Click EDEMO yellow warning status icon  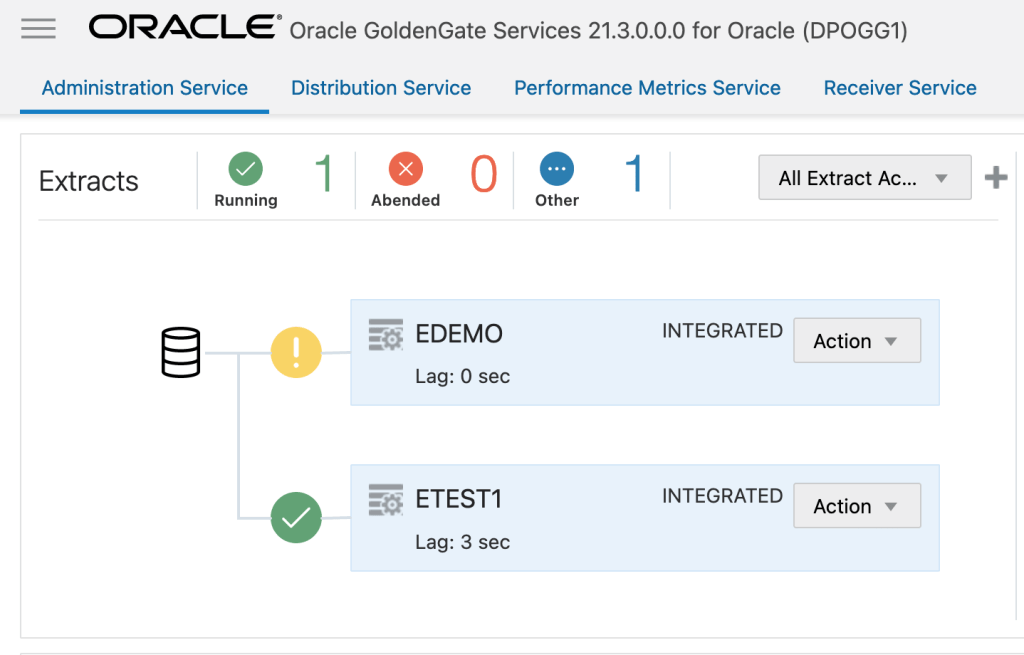click(296, 353)
